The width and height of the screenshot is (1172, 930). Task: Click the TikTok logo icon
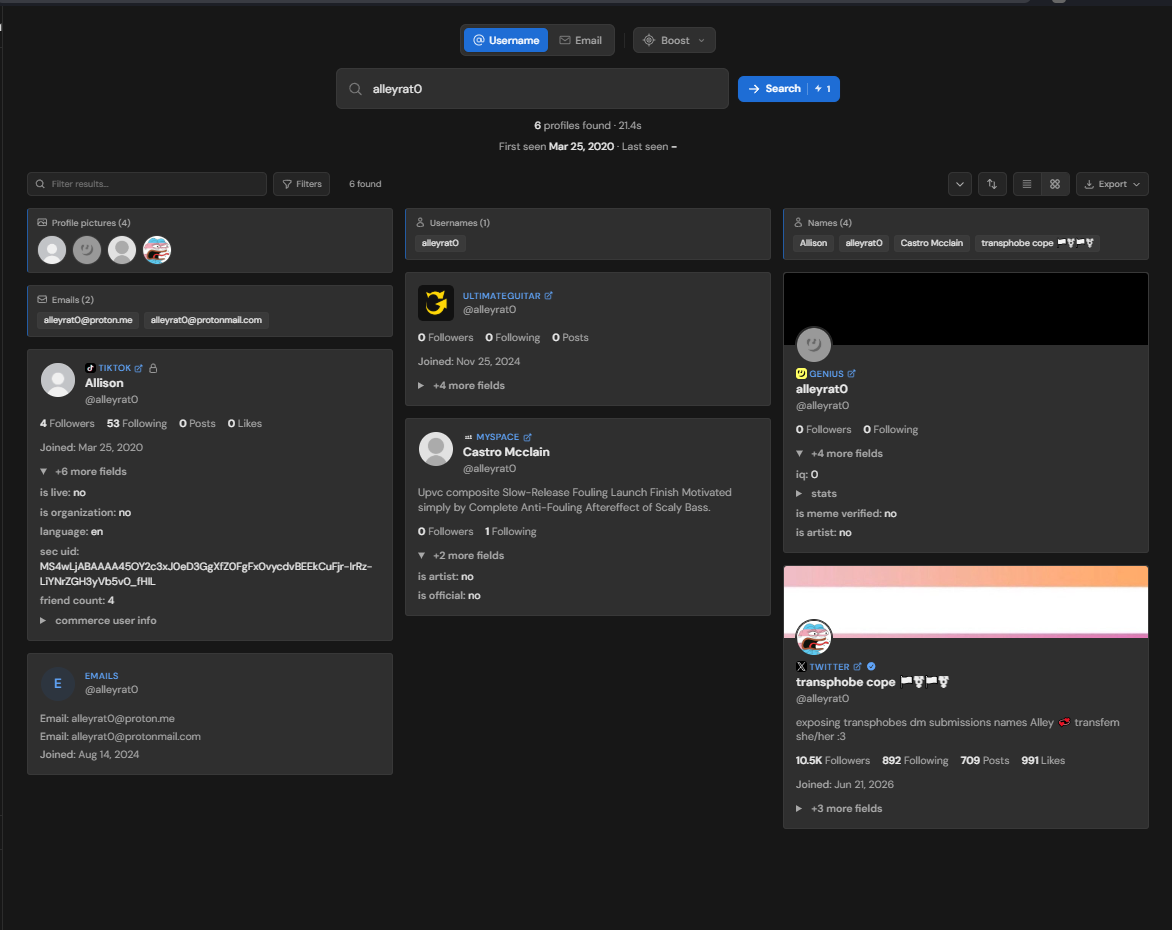90,368
